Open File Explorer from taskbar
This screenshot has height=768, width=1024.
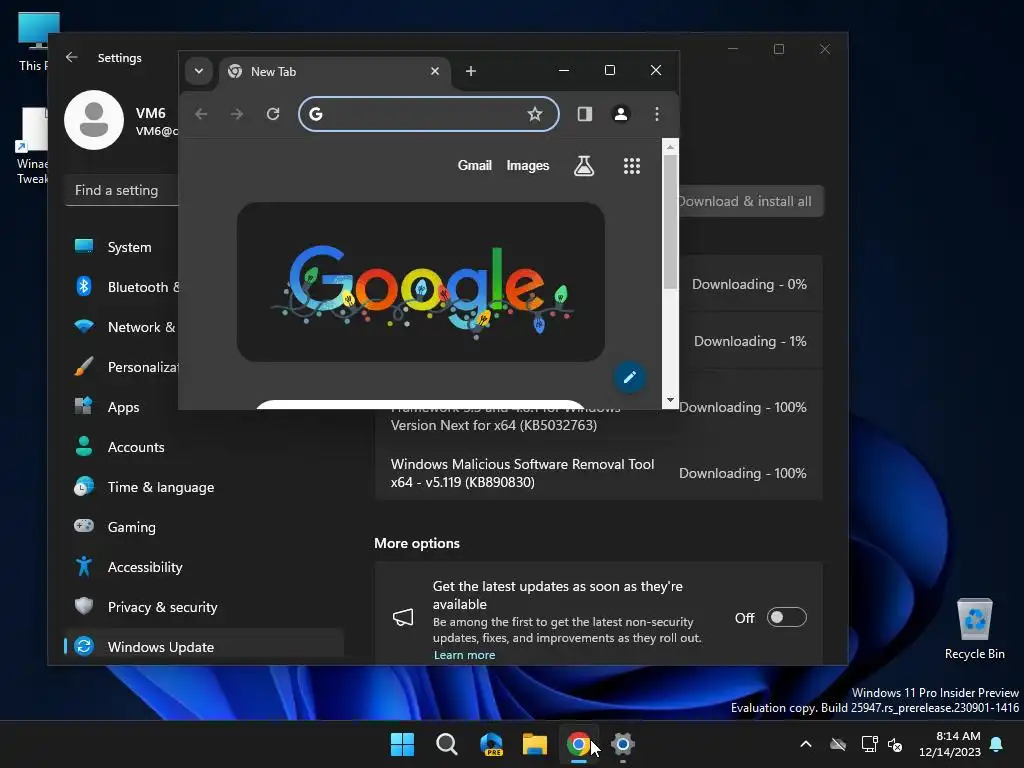[535, 744]
